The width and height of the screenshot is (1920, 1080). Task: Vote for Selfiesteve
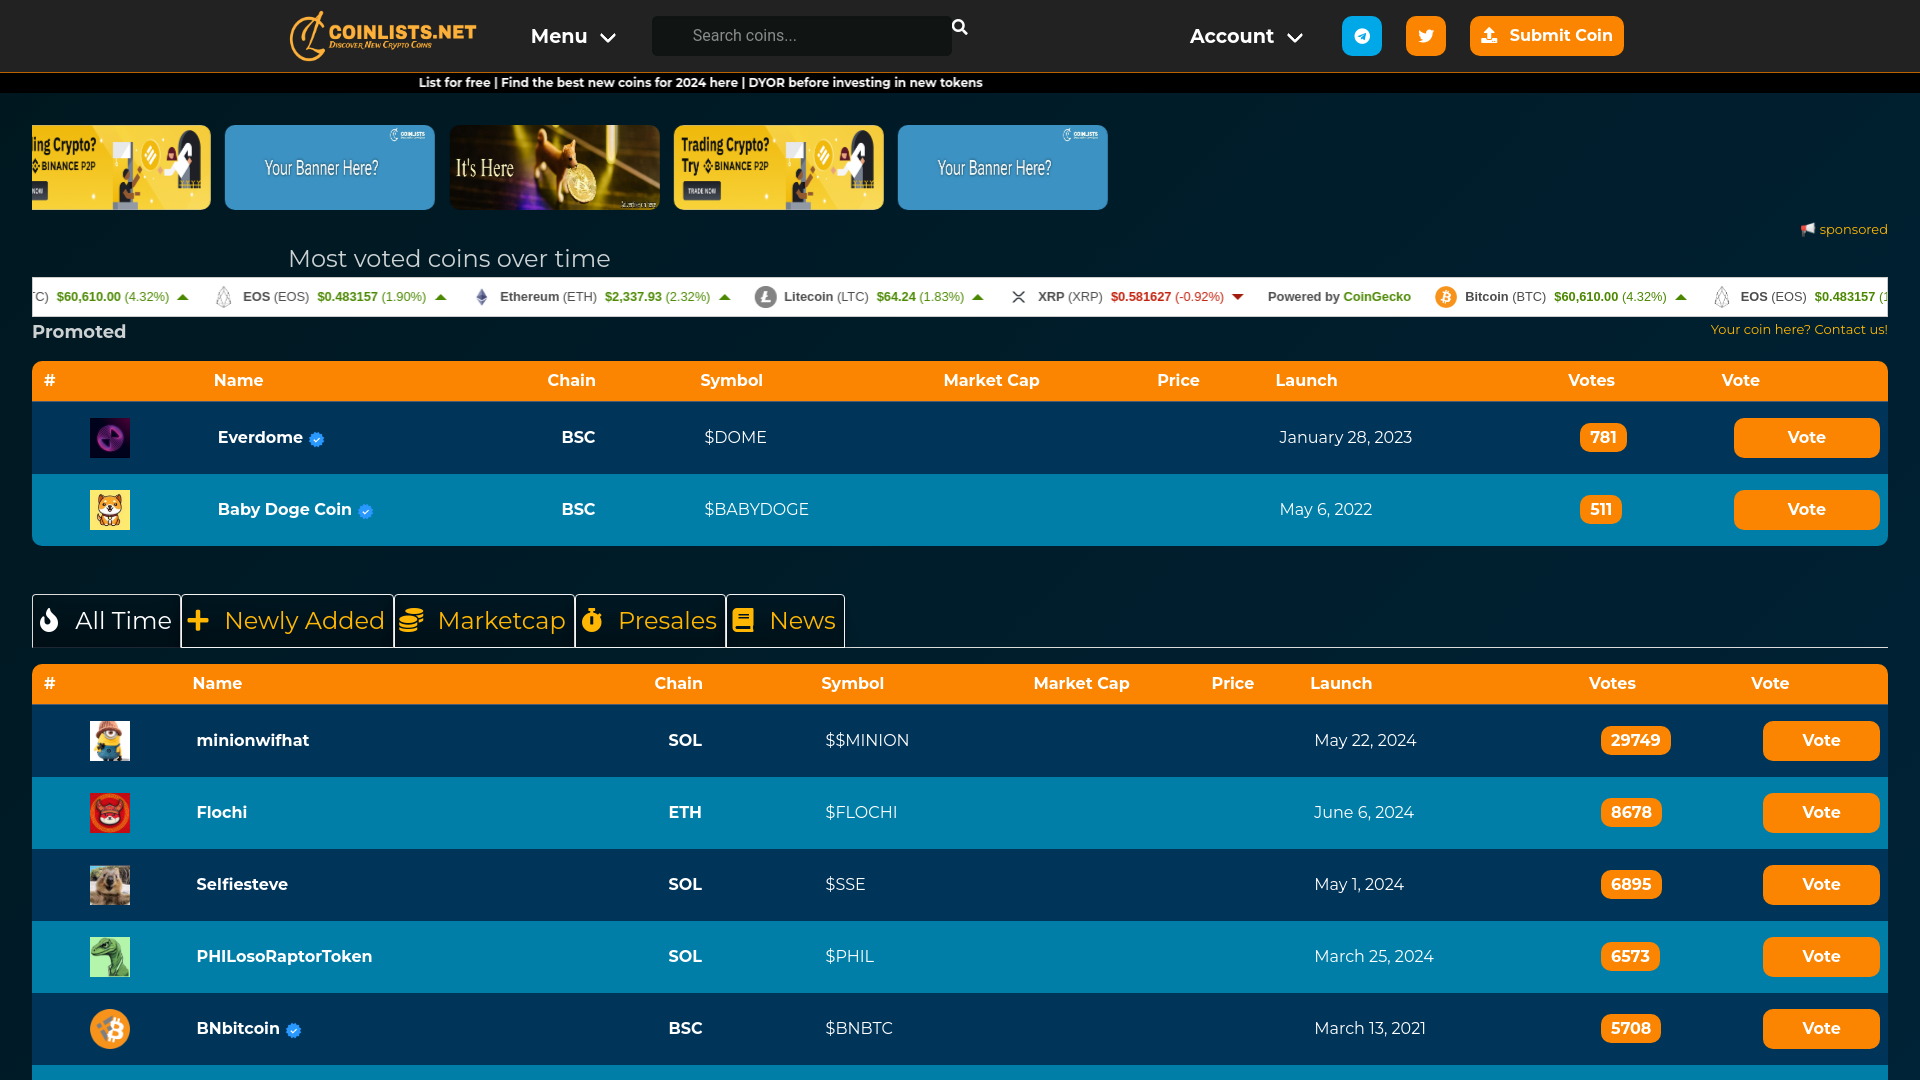point(1821,885)
